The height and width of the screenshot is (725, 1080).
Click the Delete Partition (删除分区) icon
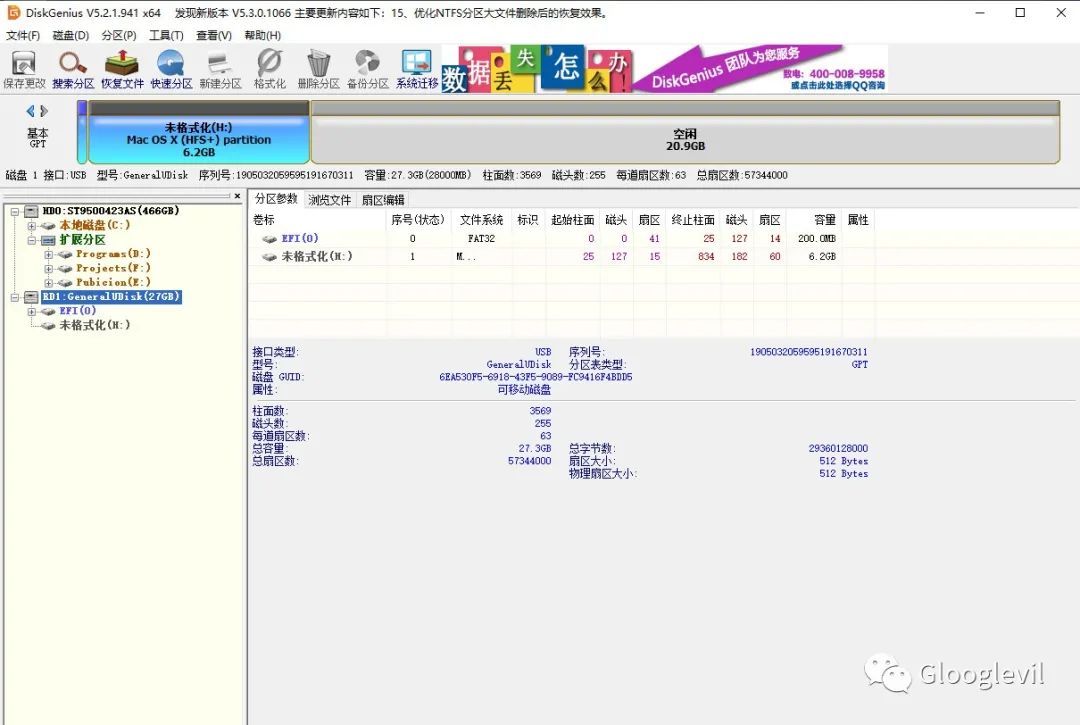318,70
